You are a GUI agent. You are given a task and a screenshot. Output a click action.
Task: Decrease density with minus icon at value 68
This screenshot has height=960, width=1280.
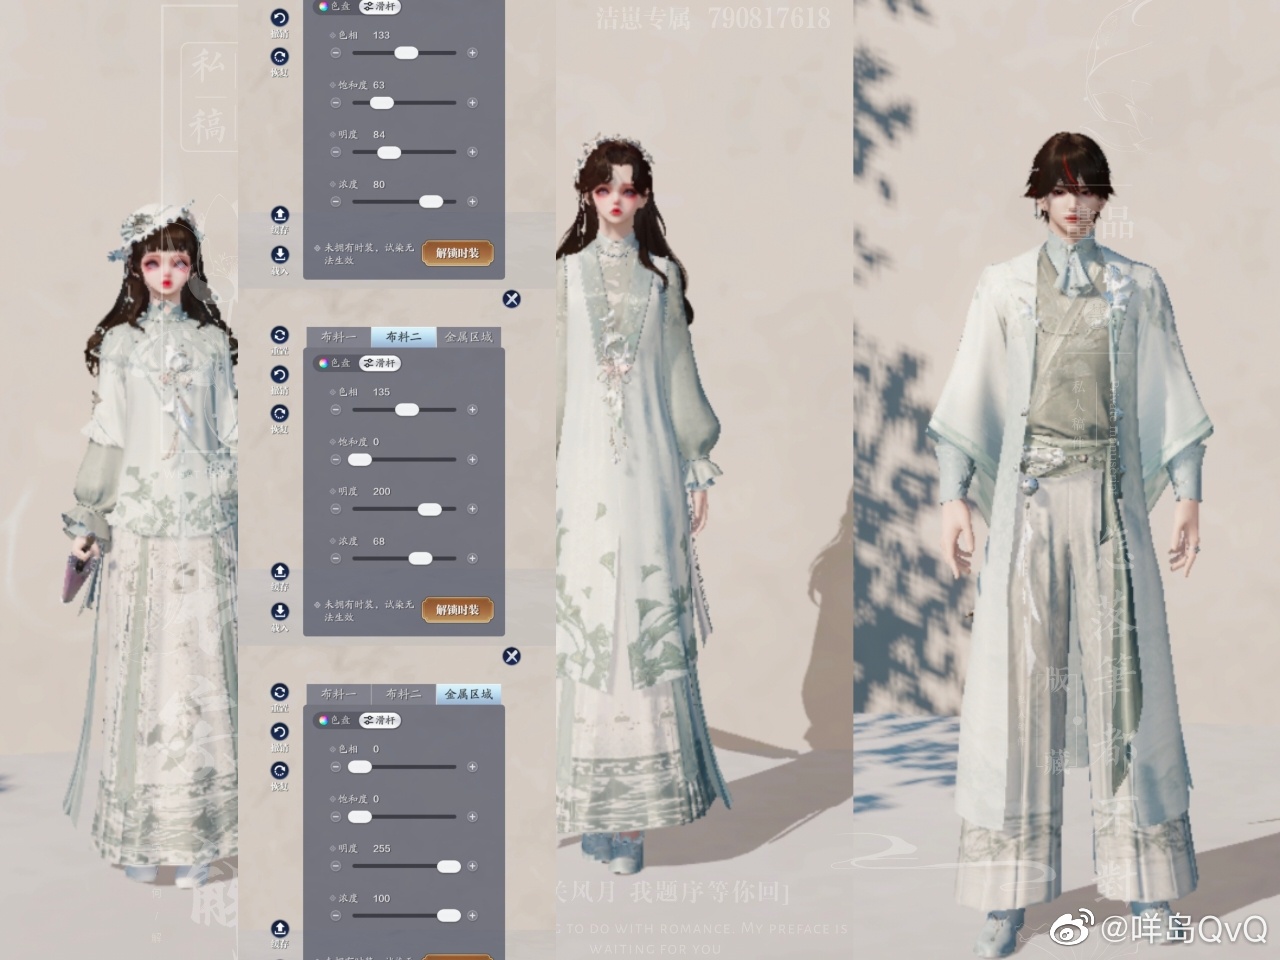point(336,559)
